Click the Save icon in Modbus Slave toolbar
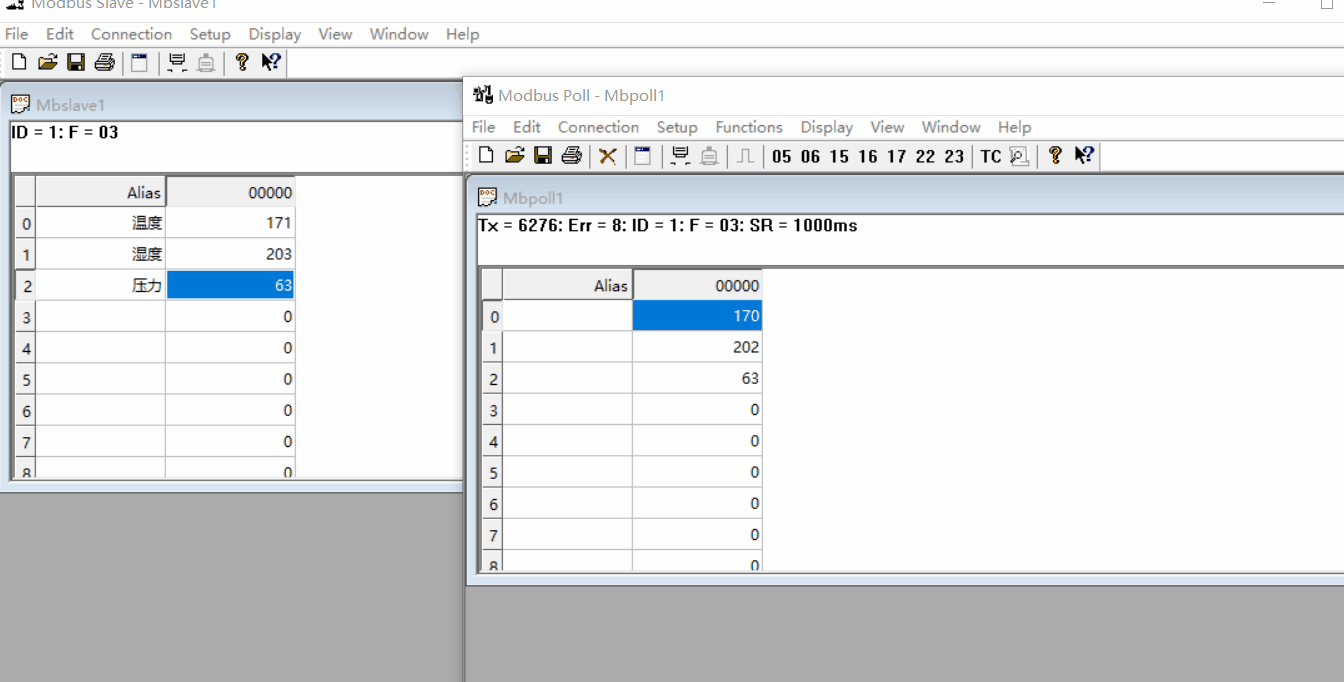1344x682 pixels. [77, 62]
